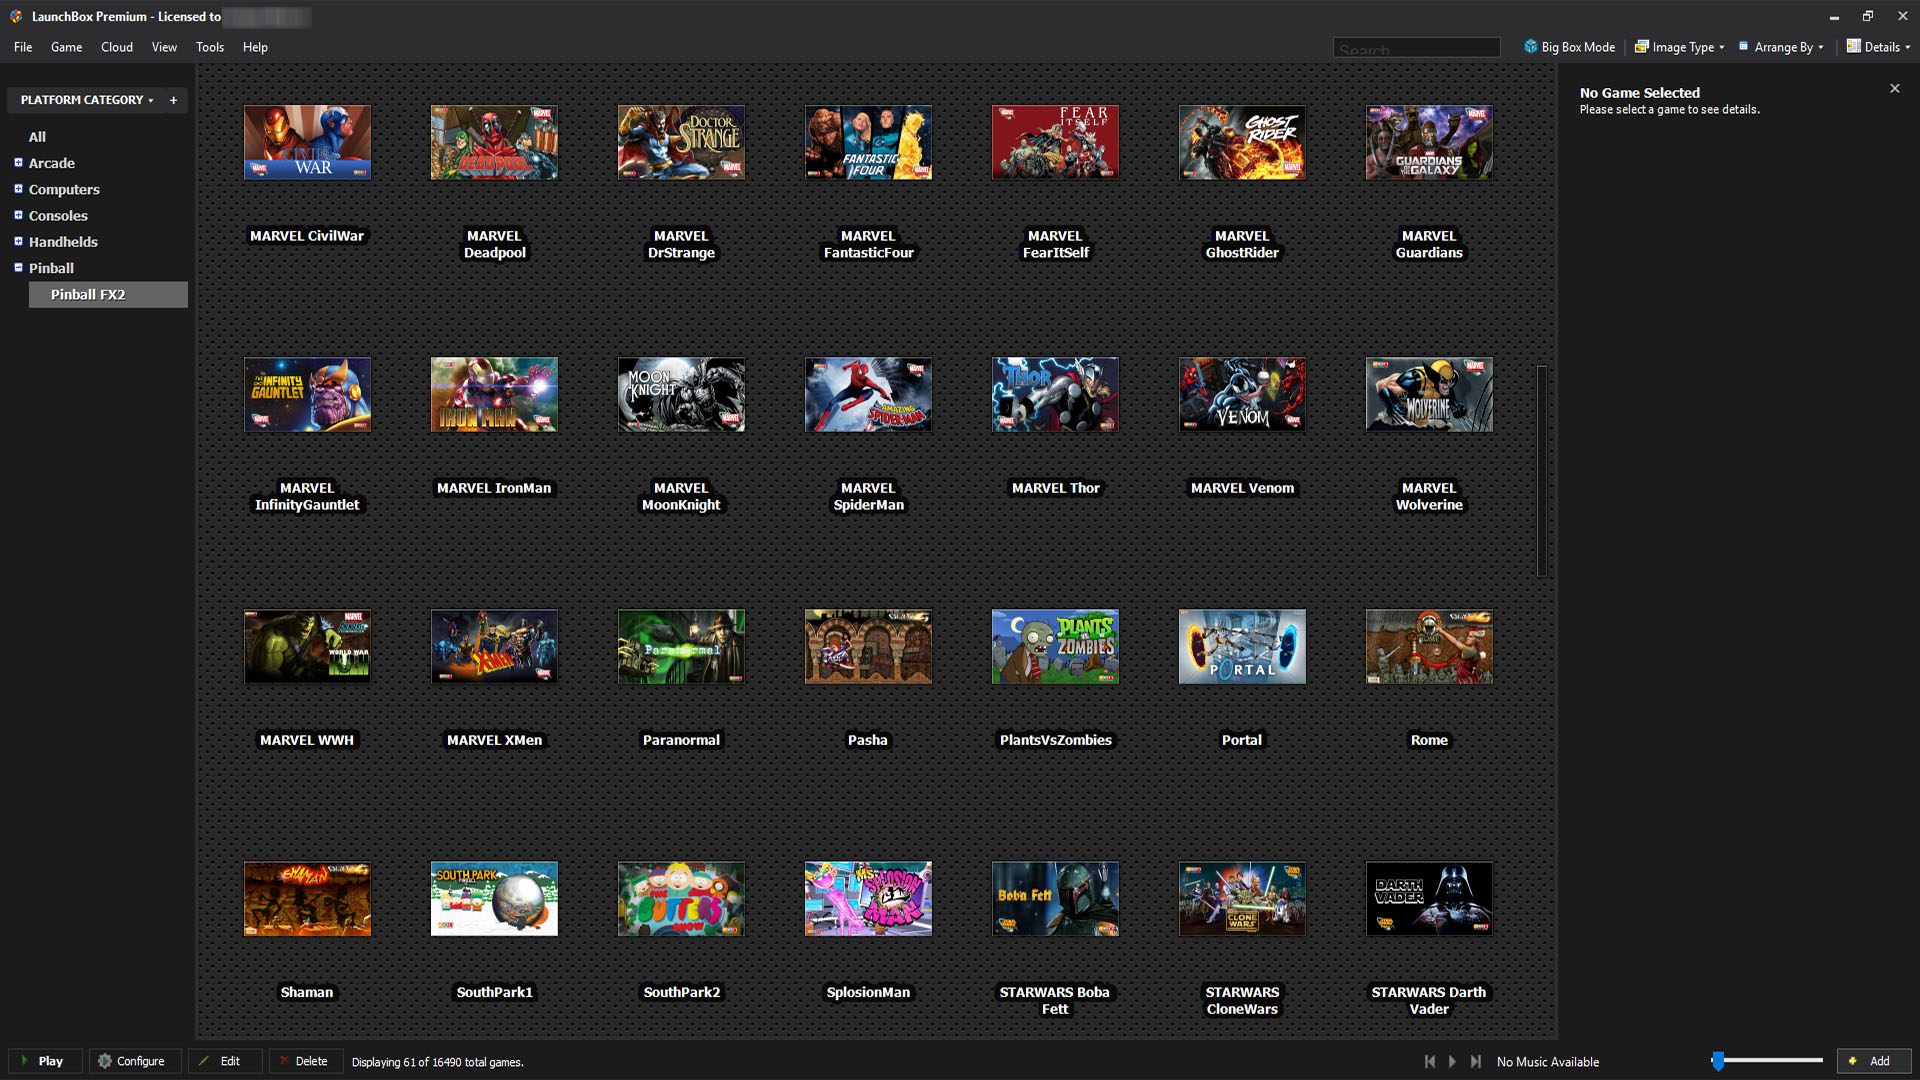Open the Help menu
The image size is (1920, 1080).
tap(255, 47)
